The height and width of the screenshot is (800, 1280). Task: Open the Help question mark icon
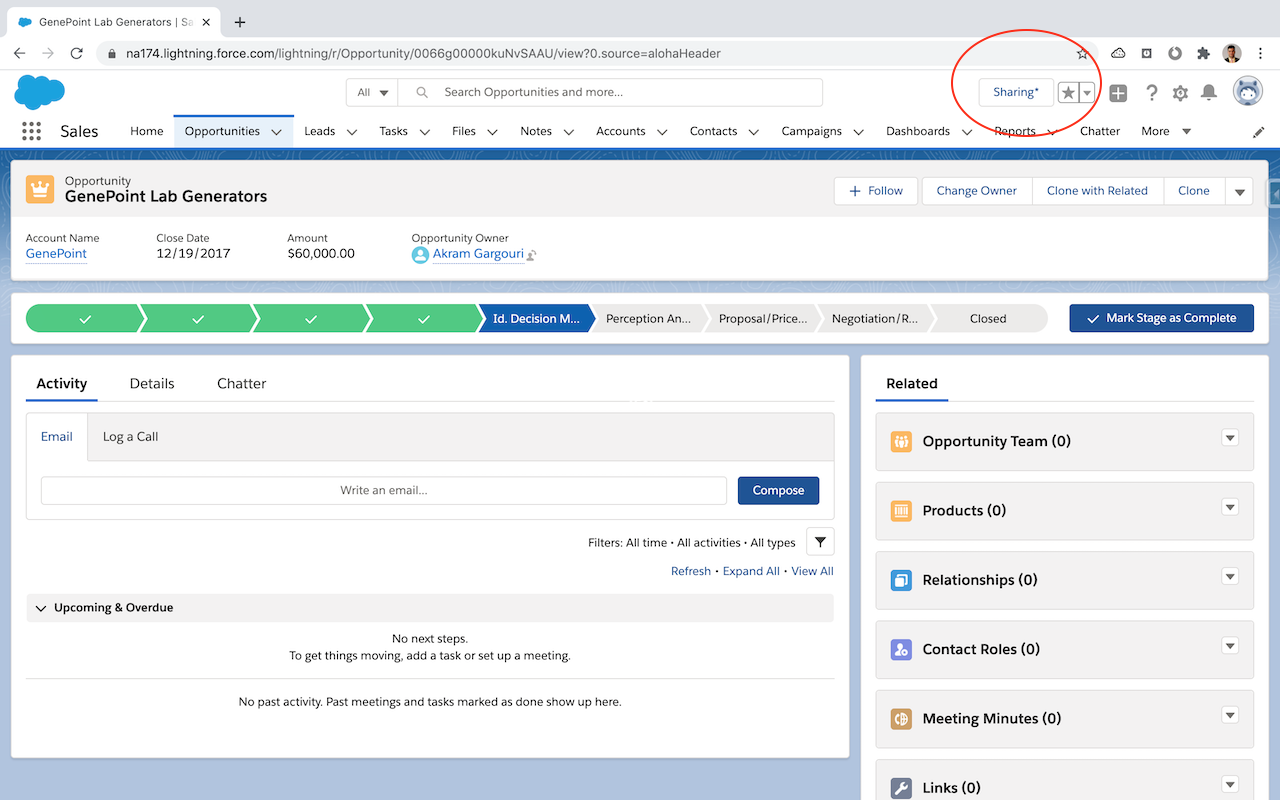[1152, 93]
